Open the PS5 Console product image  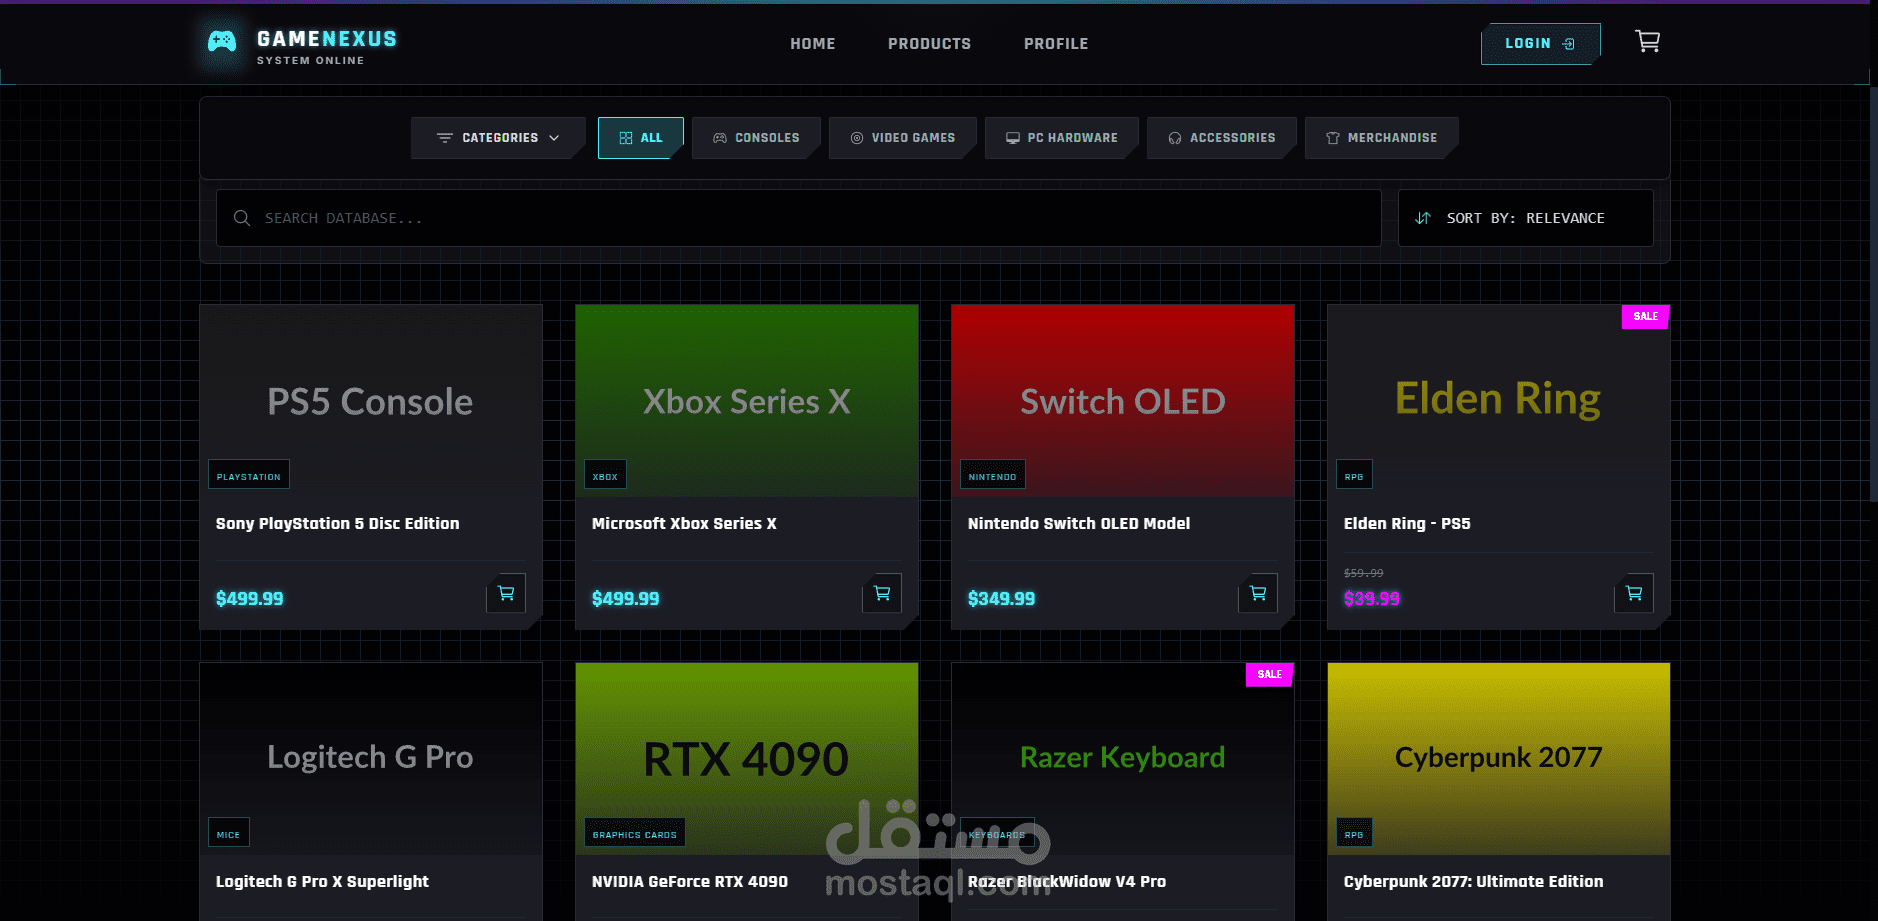pyautogui.click(x=371, y=401)
